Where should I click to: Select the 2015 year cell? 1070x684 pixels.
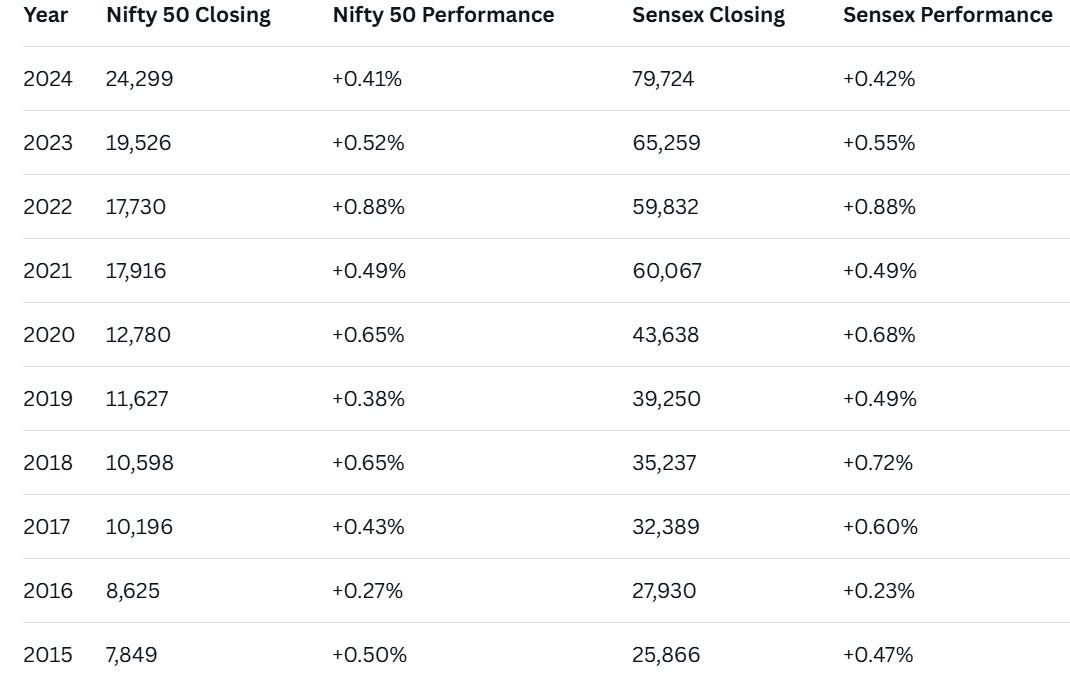coord(48,655)
